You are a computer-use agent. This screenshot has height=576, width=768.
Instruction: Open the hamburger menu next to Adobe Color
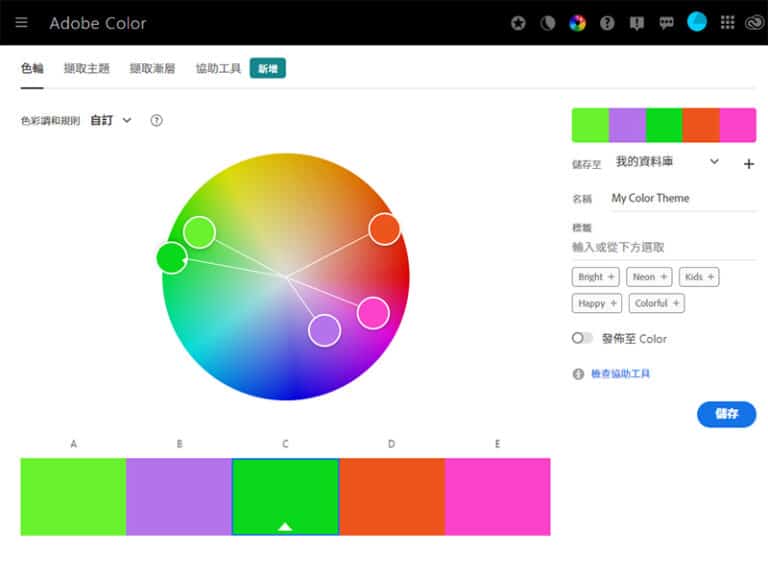22,23
